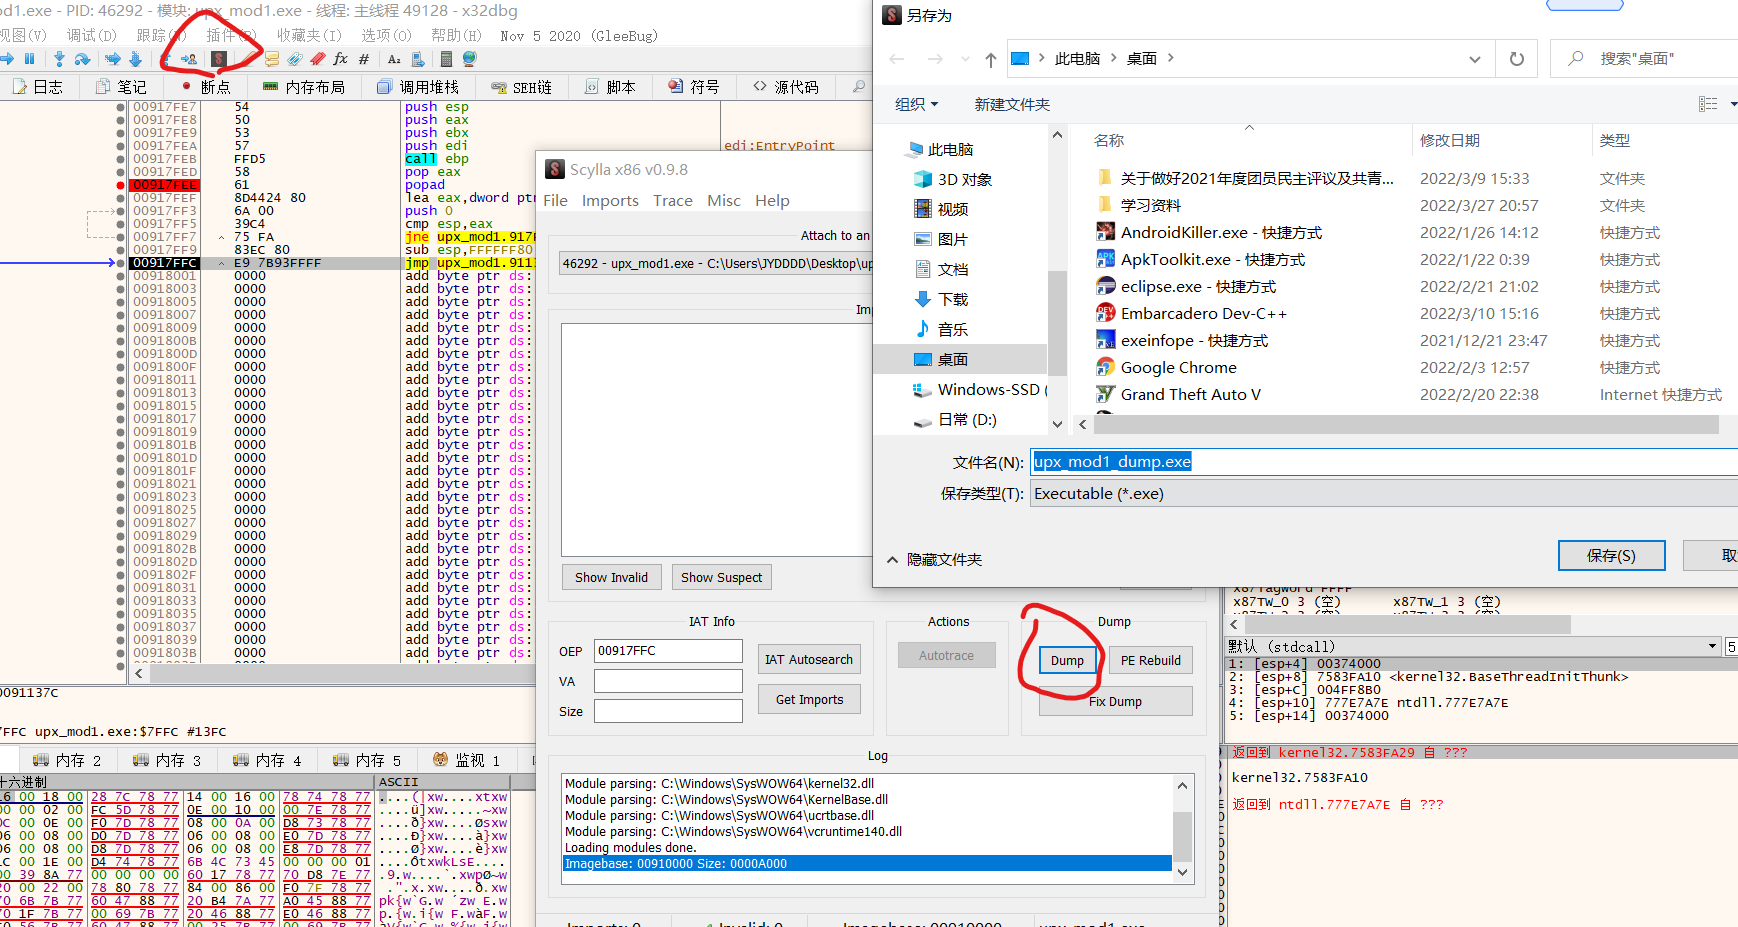Click the globe icon in toolbar
Screen dimensions: 1738x927
[x=469, y=59]
